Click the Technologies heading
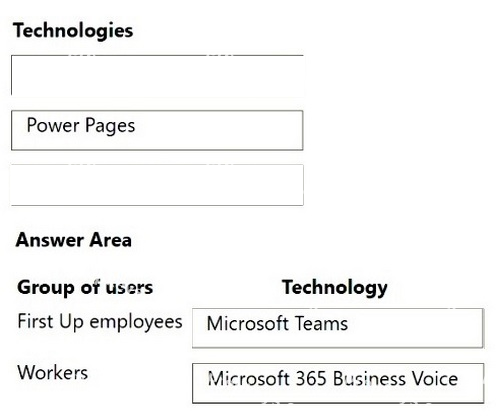 click(x=73, y=31)
